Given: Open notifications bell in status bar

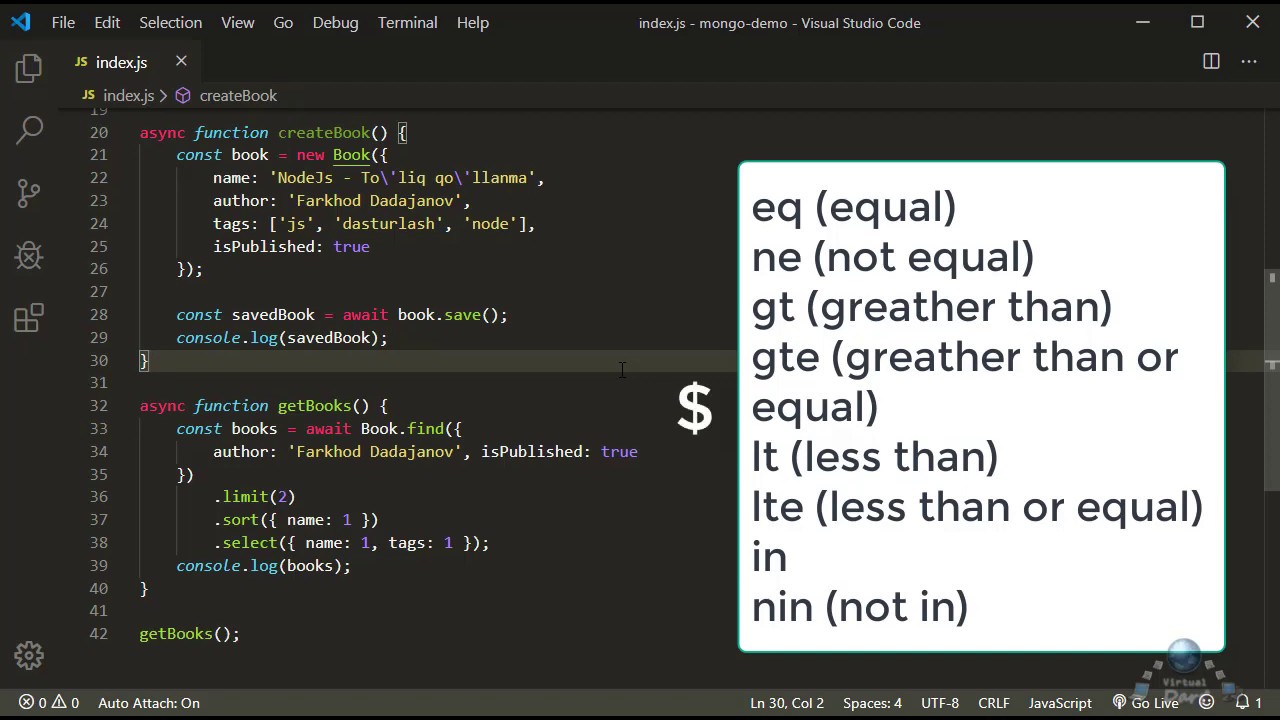Looking at the screenshot, I should click(1248, 703).
